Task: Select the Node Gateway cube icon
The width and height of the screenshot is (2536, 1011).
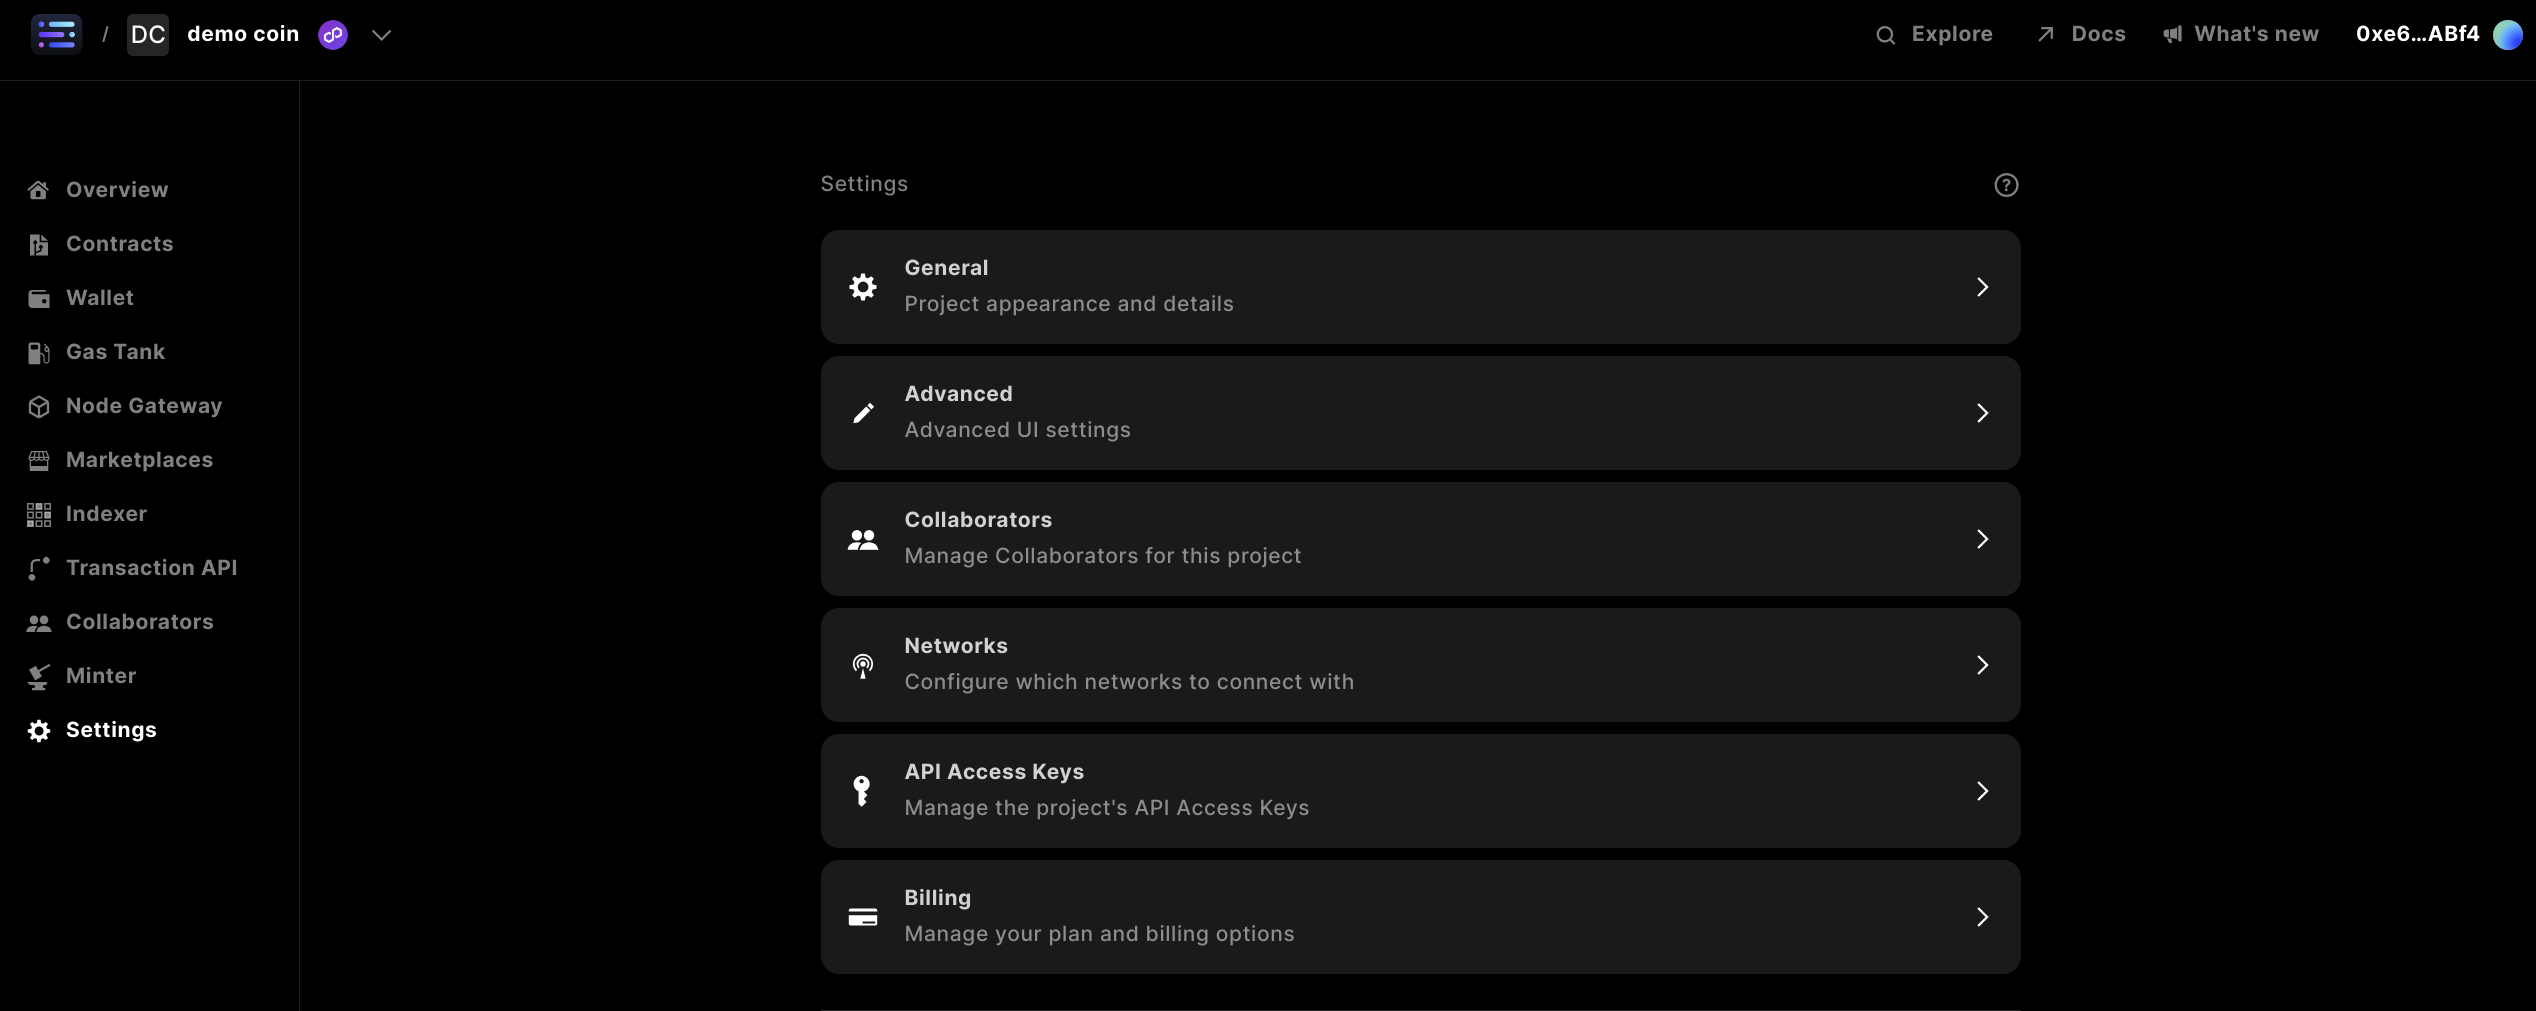Action: pyautogui.click(x=39, y=406)
